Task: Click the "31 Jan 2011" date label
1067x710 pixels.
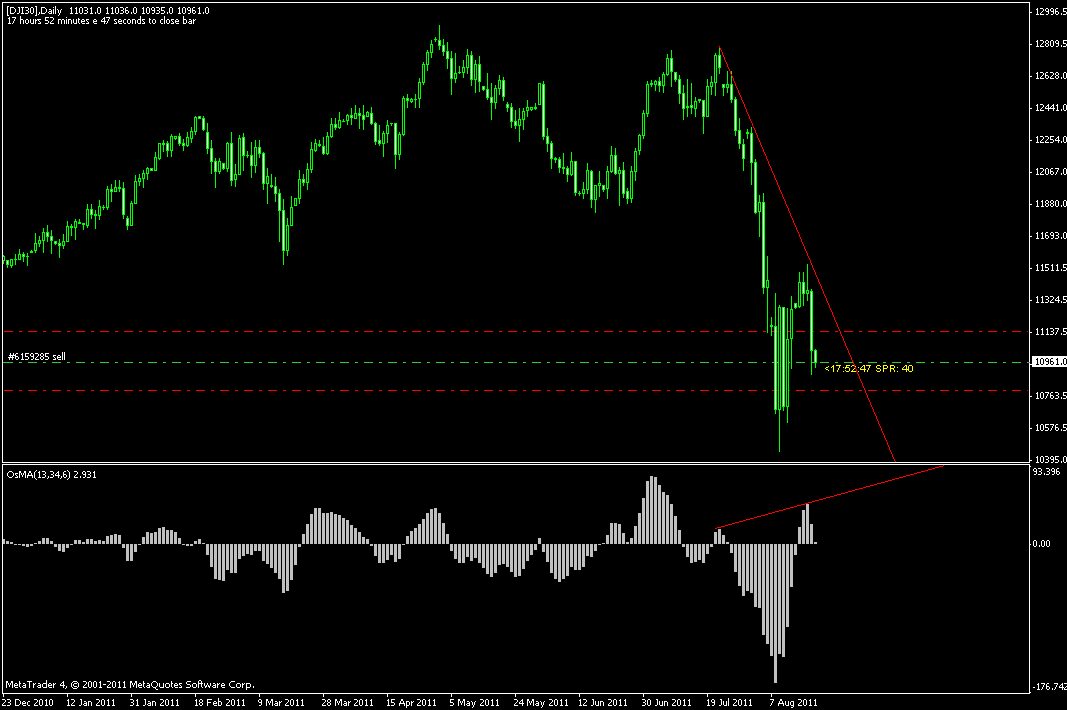Action: 154,703
